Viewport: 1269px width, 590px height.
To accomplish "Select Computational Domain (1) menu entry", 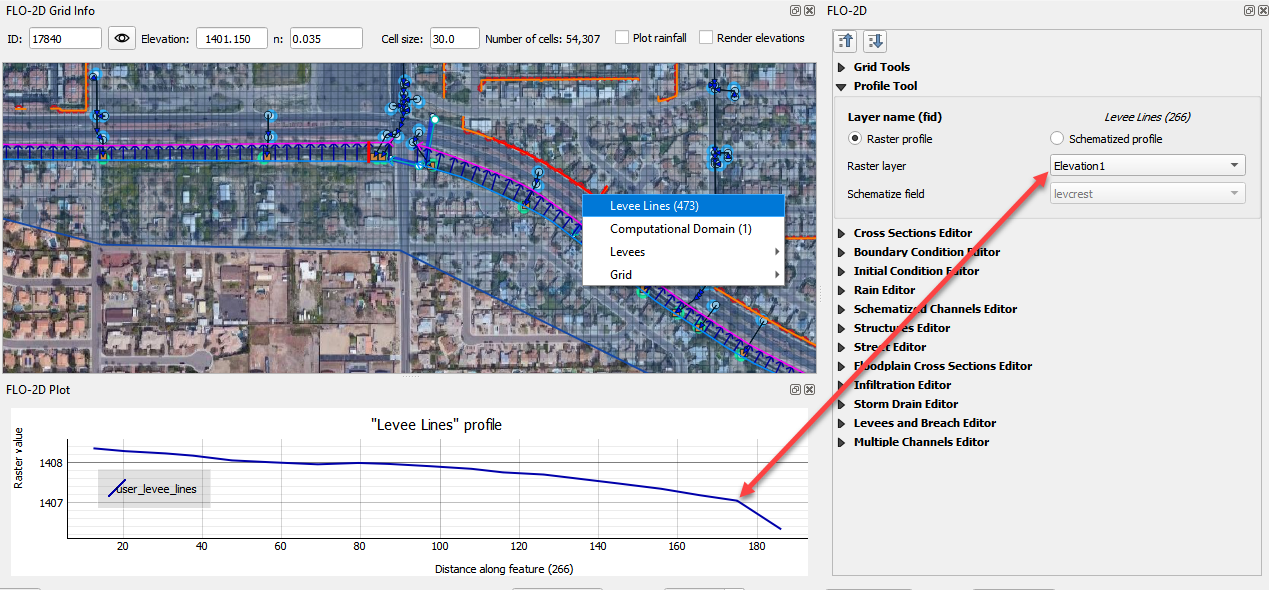I will click(683, 229).
